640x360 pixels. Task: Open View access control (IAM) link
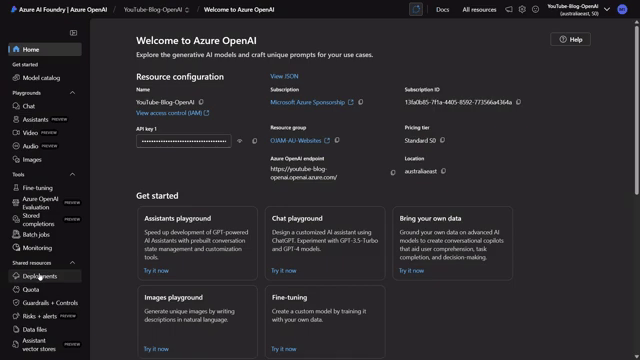[172, 113]
